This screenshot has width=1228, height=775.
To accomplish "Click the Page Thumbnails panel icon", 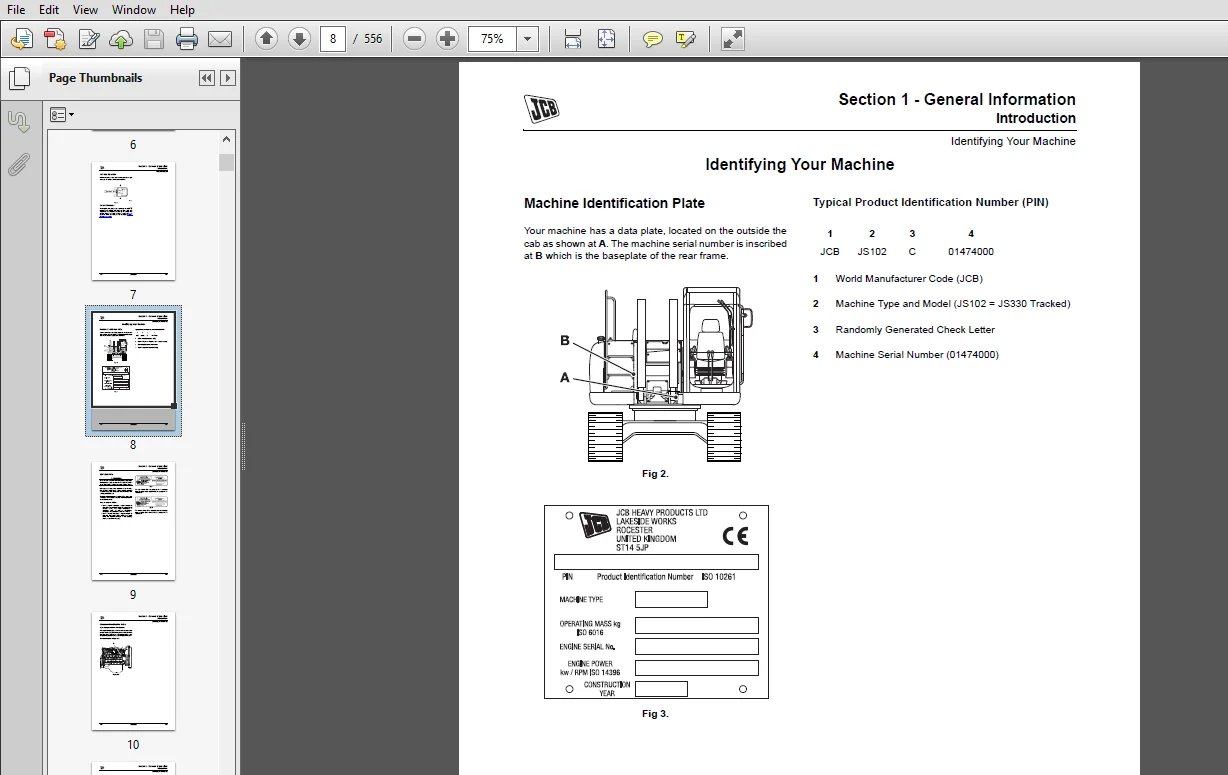I will pyautogui.click(x=18, y=78).
